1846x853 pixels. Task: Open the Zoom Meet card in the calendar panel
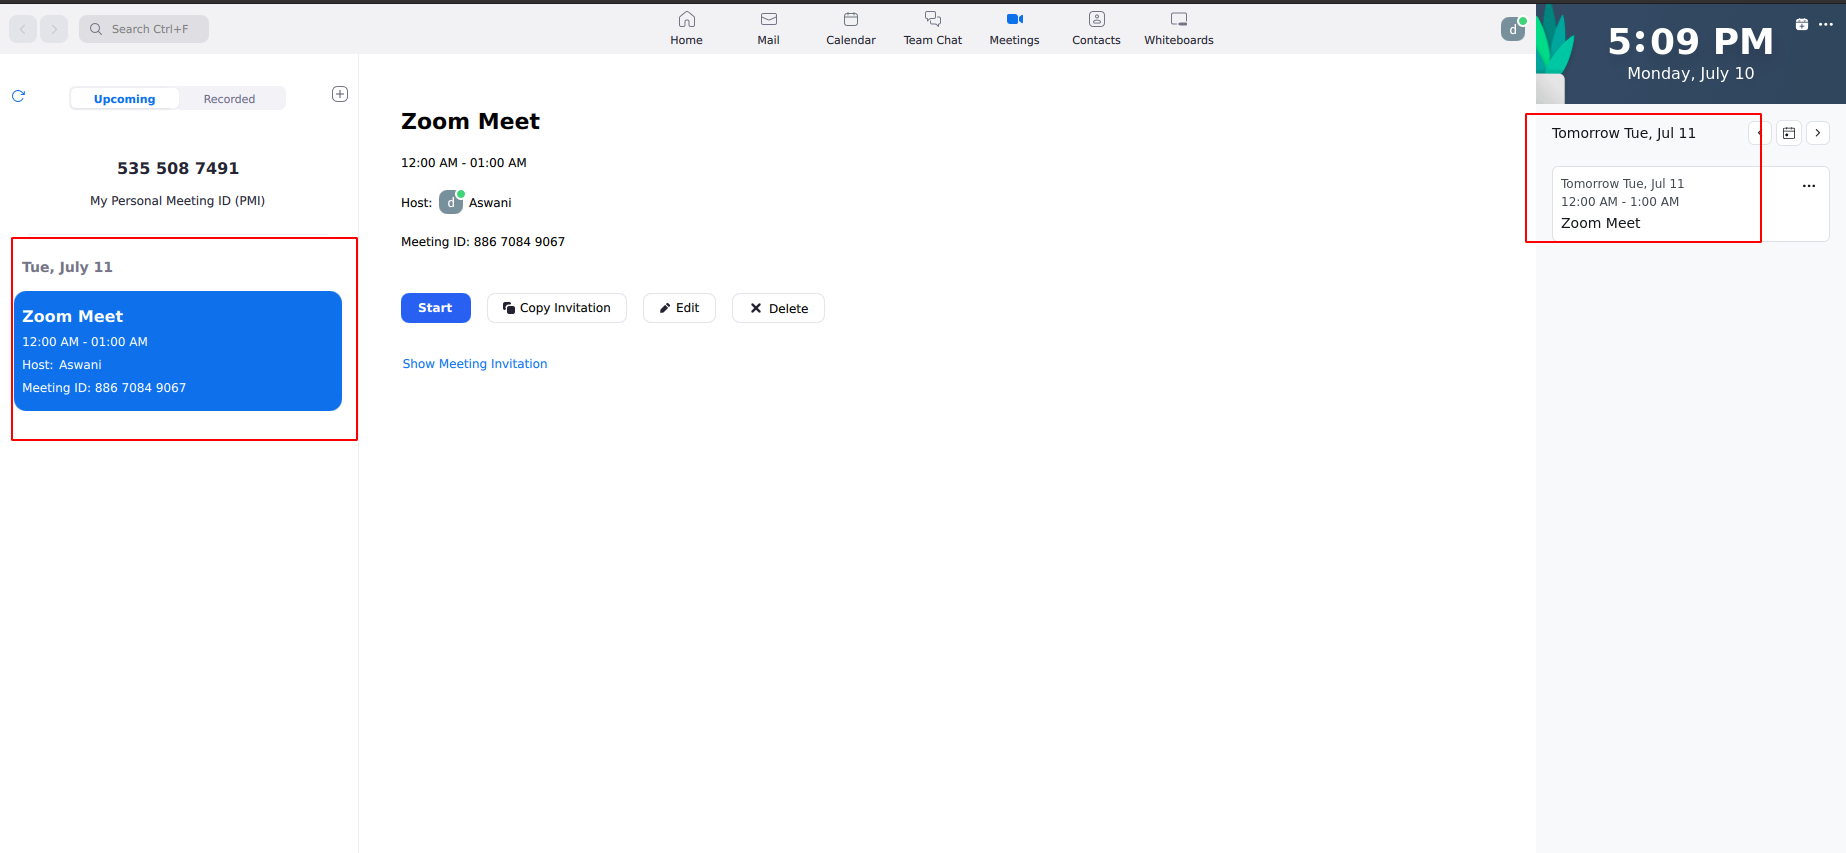point(1690,204)
